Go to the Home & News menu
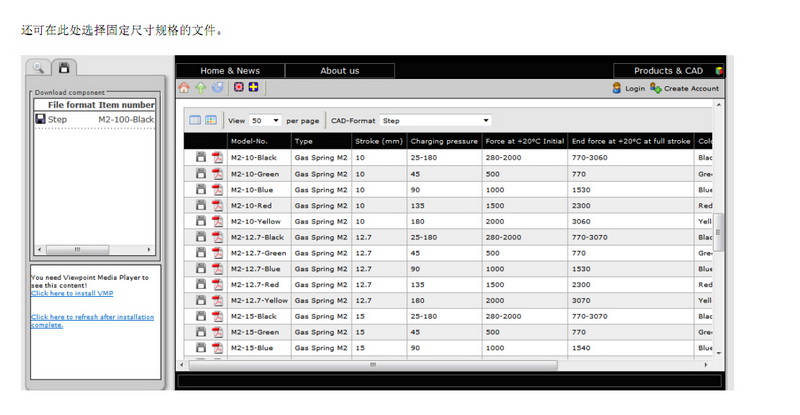The height and width of the screenshot is (415, 800). tap(230, 71)
